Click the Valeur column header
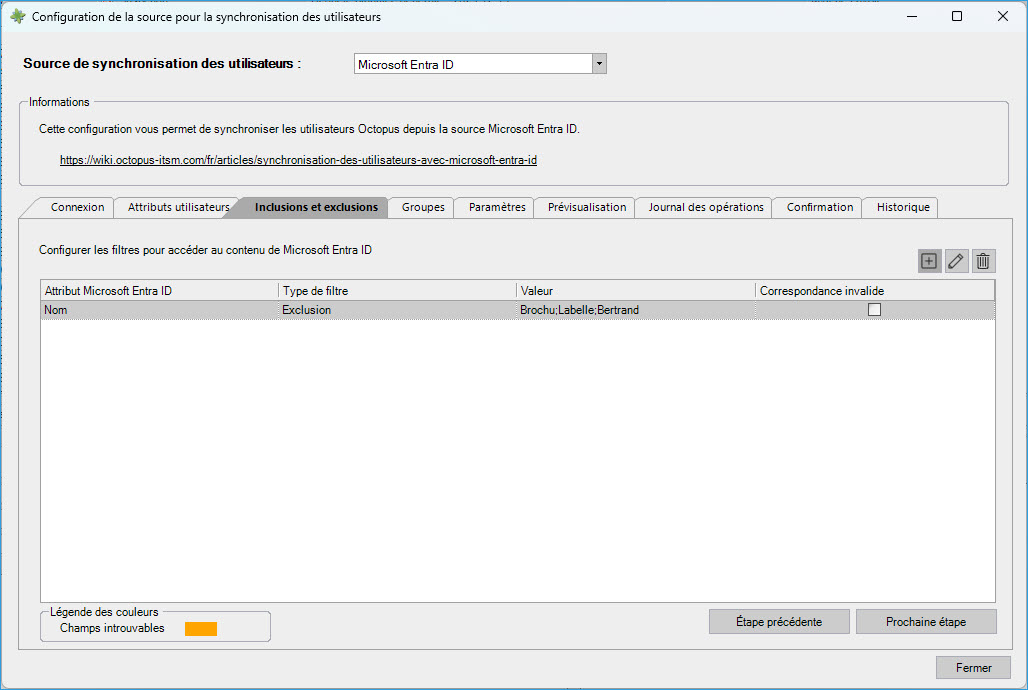Image resolution: width=1028 pixels, height=690 pixels. [x=635, y=291]
